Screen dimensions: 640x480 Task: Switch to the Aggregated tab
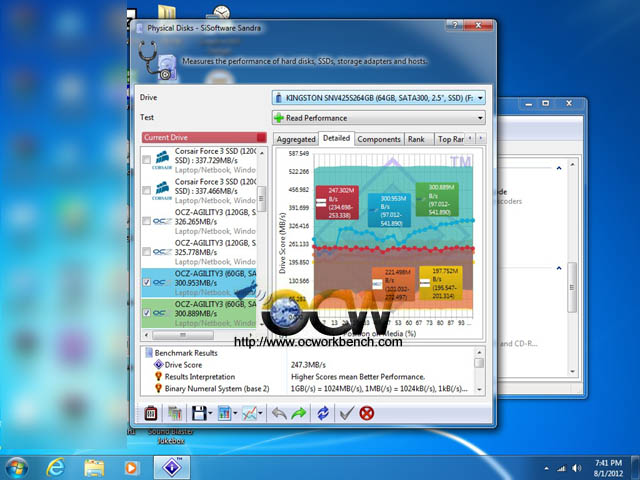coord(296,139)
